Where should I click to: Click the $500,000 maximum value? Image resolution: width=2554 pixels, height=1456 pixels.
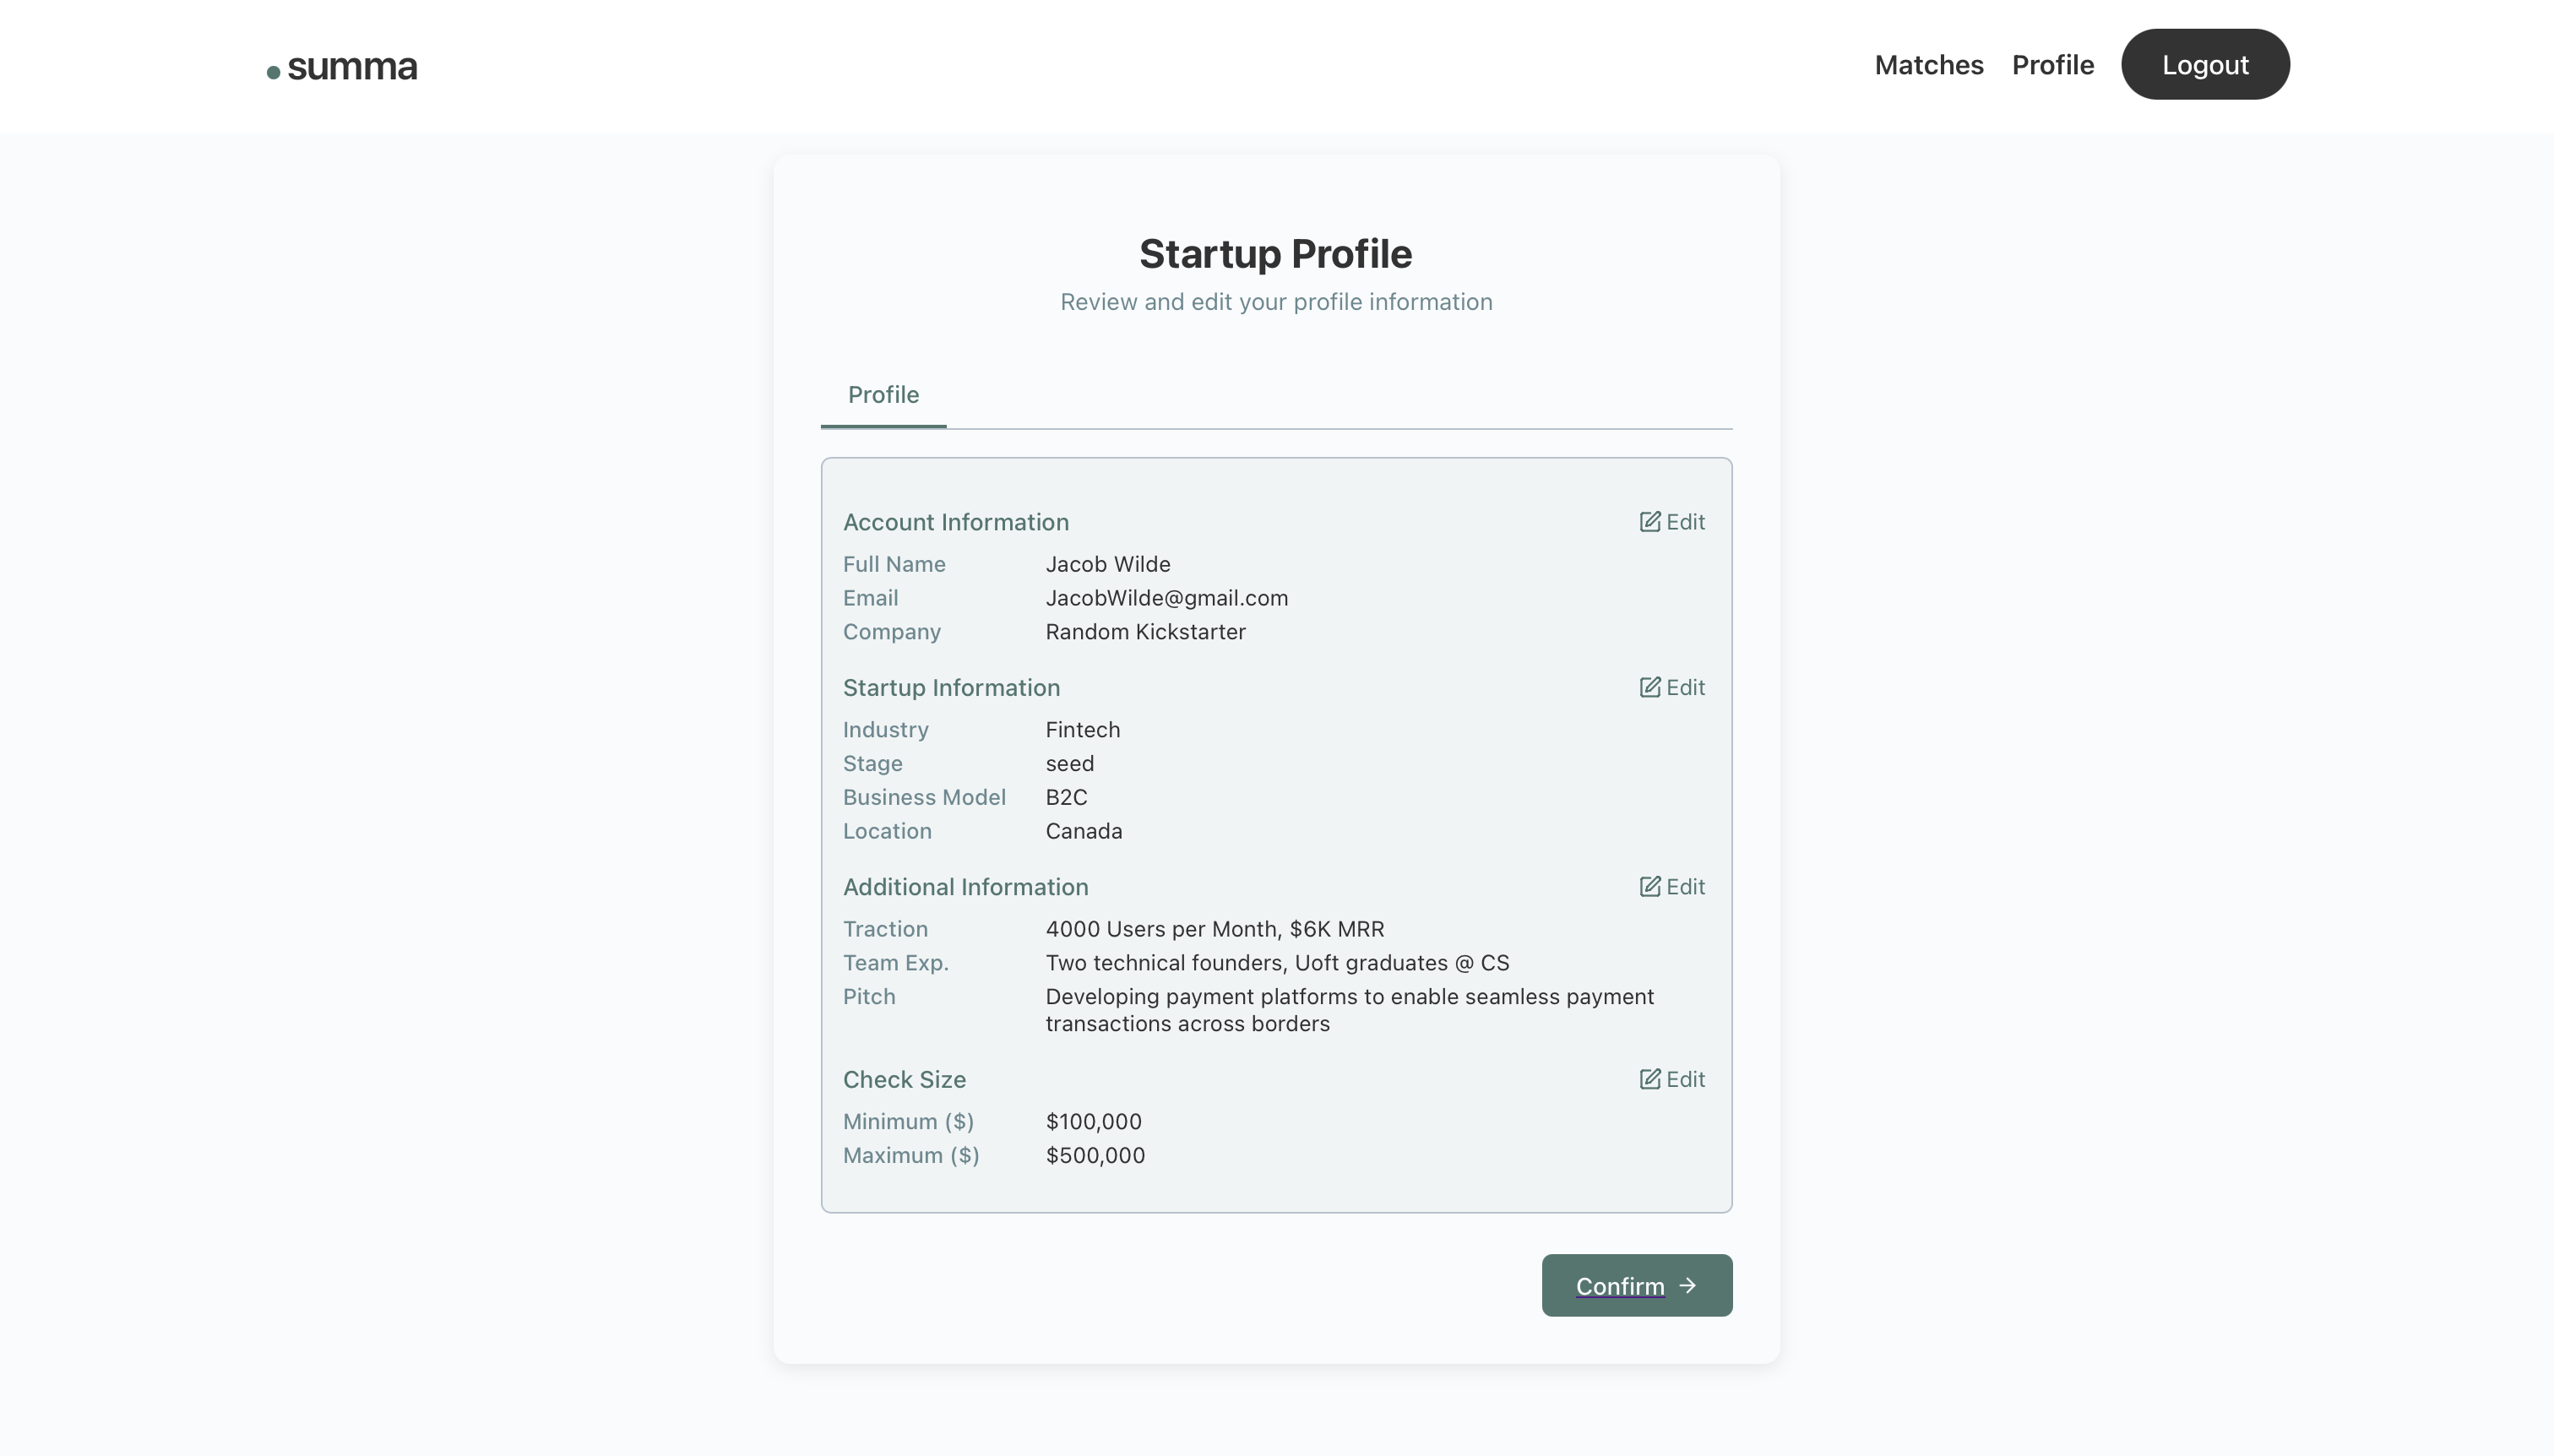click(1095, 1155)
